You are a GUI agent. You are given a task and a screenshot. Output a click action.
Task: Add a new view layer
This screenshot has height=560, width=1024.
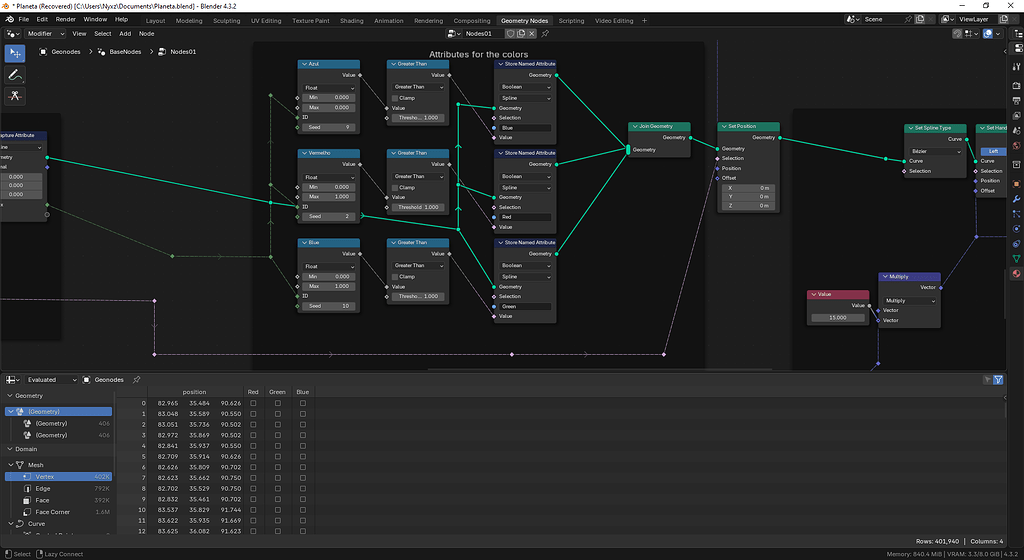coord(1004,20)
